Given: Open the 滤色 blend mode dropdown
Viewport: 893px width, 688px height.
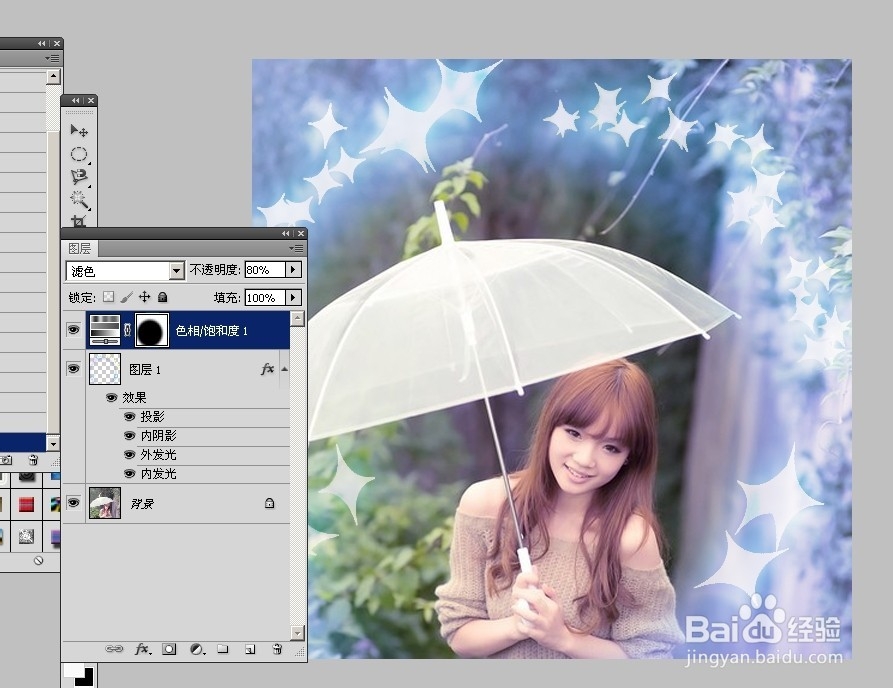Looking at the screenshot, I should coord(177,271).
